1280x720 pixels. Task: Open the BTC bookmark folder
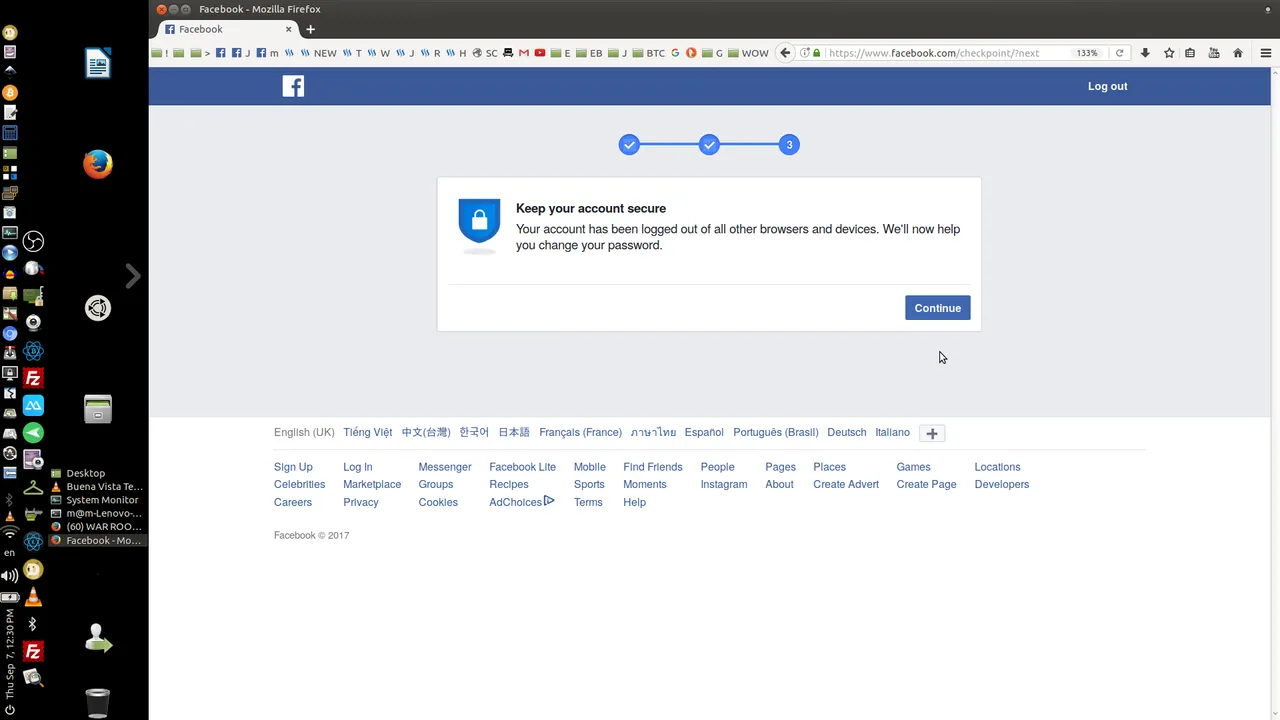pos(648,53)
